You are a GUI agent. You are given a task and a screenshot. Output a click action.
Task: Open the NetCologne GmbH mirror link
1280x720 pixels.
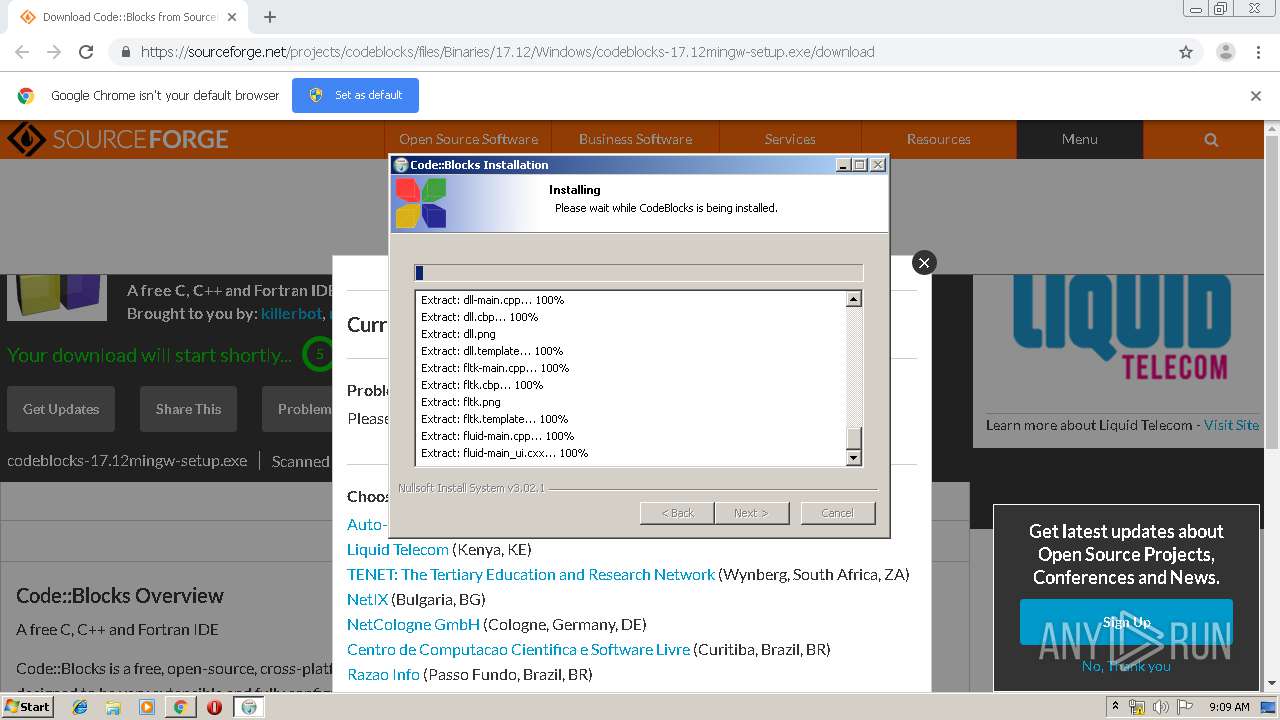click(x=413, y=624)
